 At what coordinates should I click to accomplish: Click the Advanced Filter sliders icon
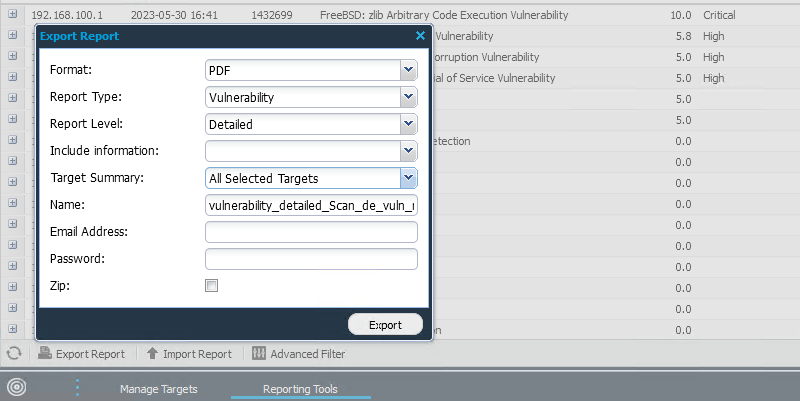pyautogui.click(x=259, y=354)
